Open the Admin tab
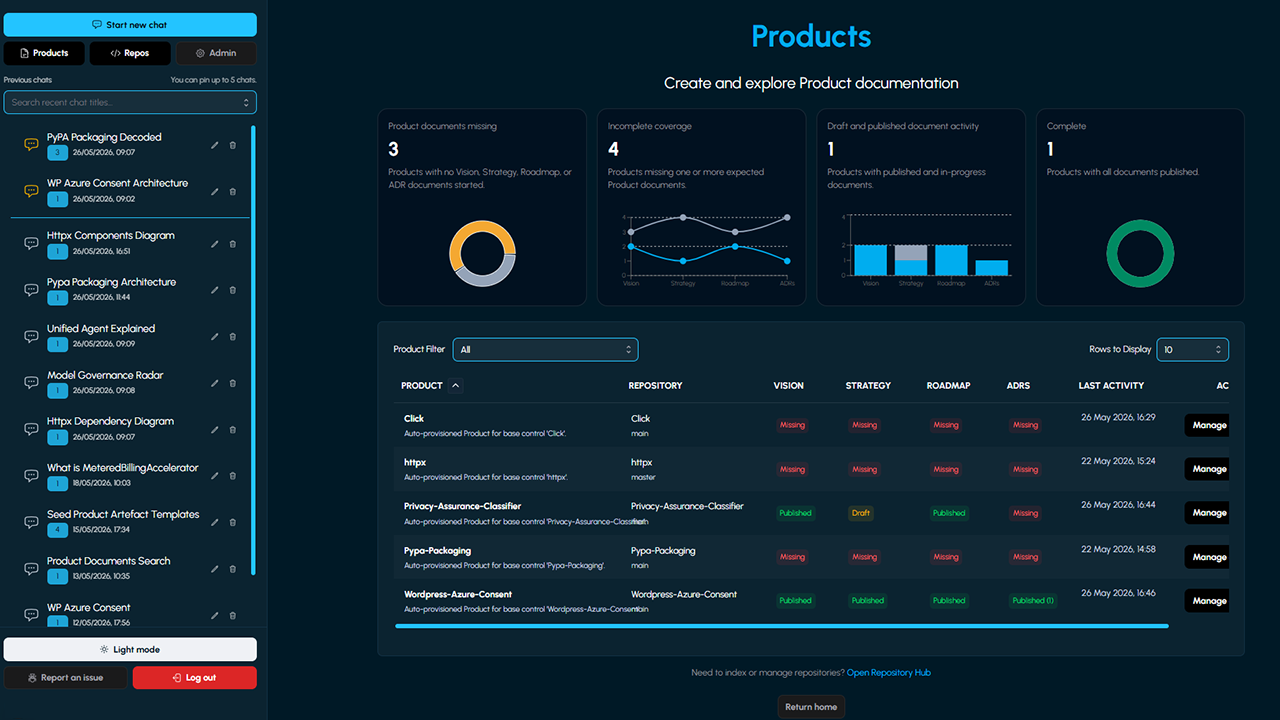 tap(216, 53)
